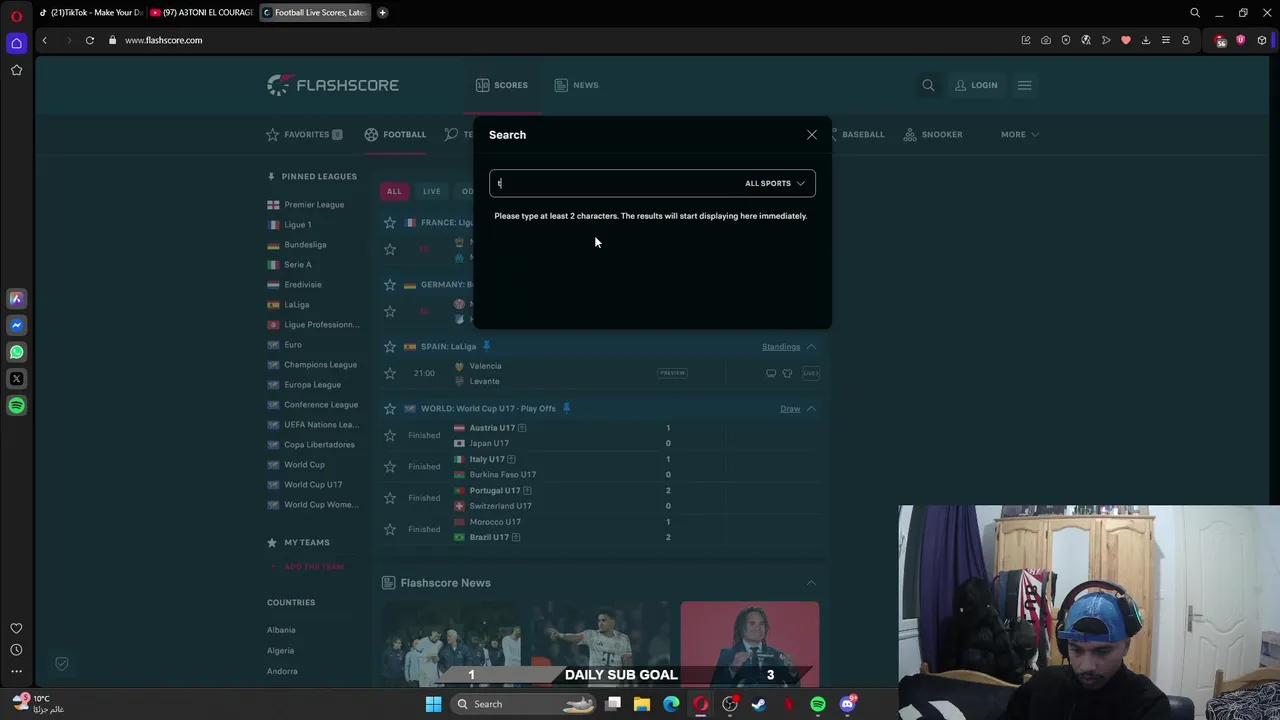Screen dimensions: 1280x720
Task: Open Serie A in pinned leagues
Action: [297, 264]
